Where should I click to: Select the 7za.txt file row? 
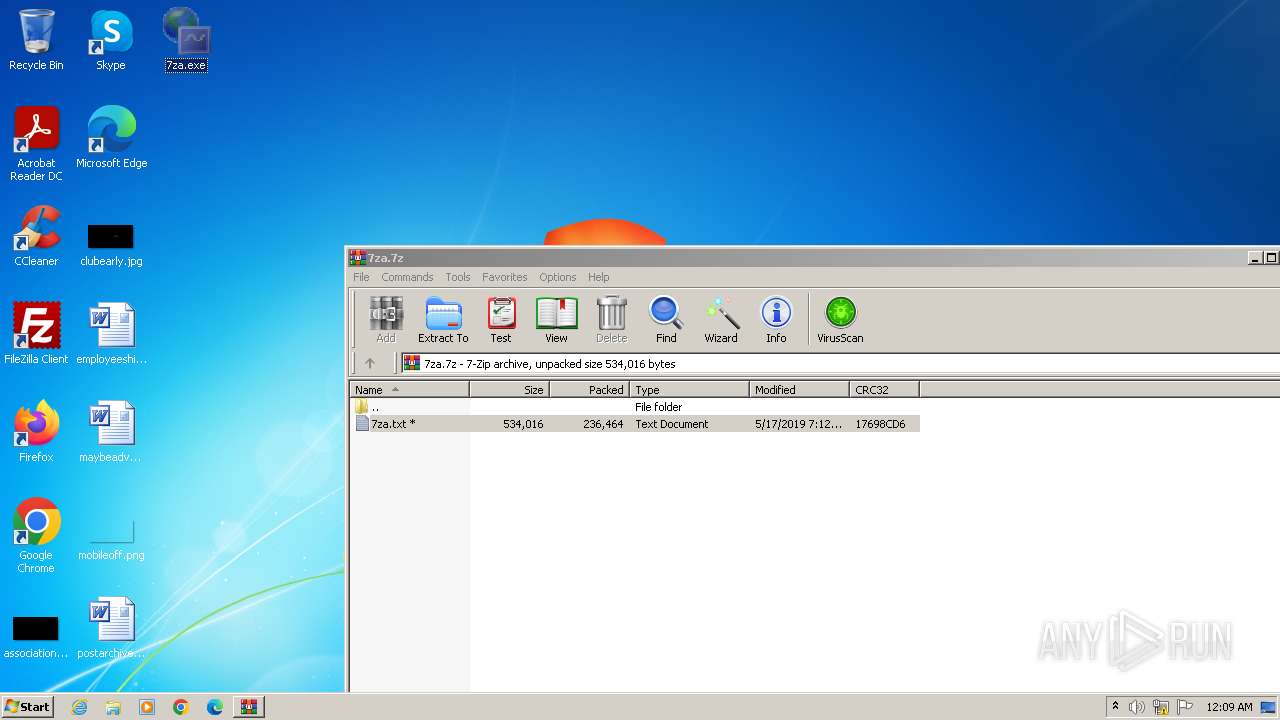coord(635,424)
